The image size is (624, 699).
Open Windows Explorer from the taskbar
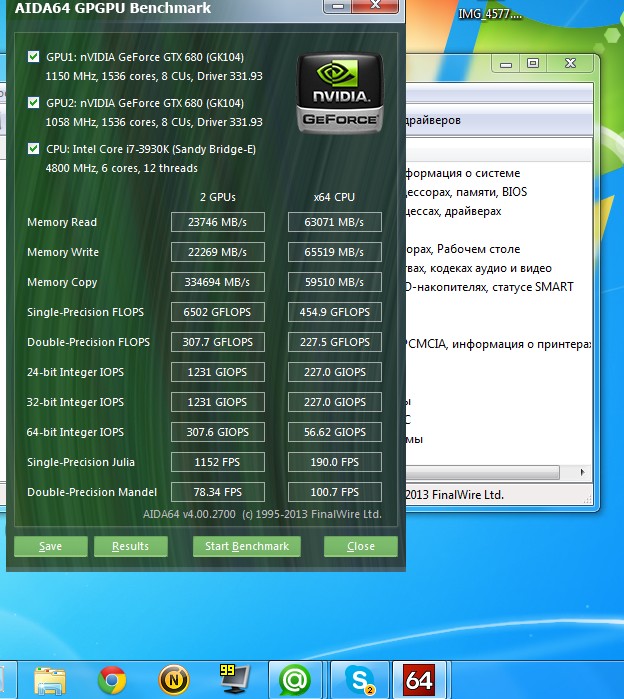point(50,681)
